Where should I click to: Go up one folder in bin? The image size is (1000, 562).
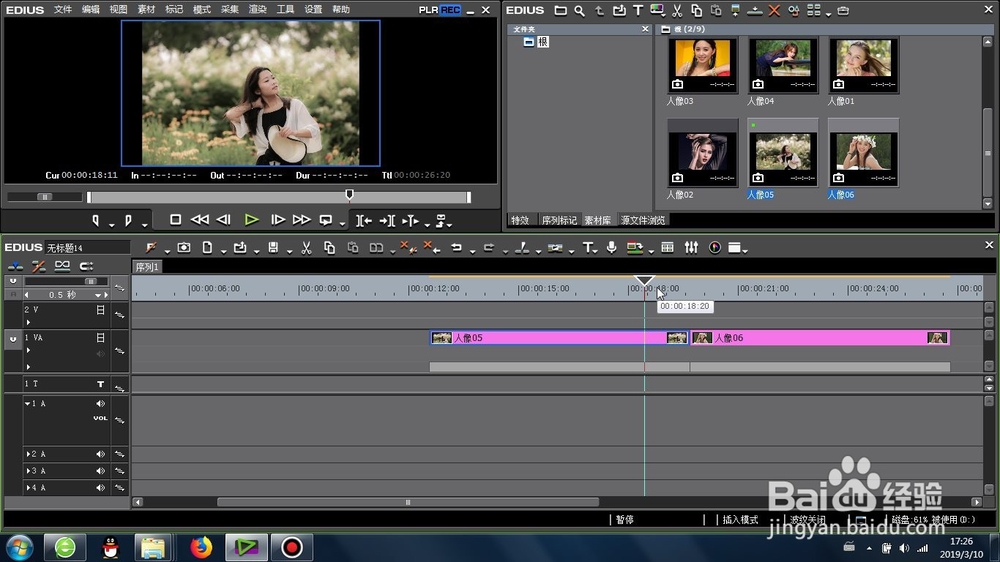coord(599,11)
